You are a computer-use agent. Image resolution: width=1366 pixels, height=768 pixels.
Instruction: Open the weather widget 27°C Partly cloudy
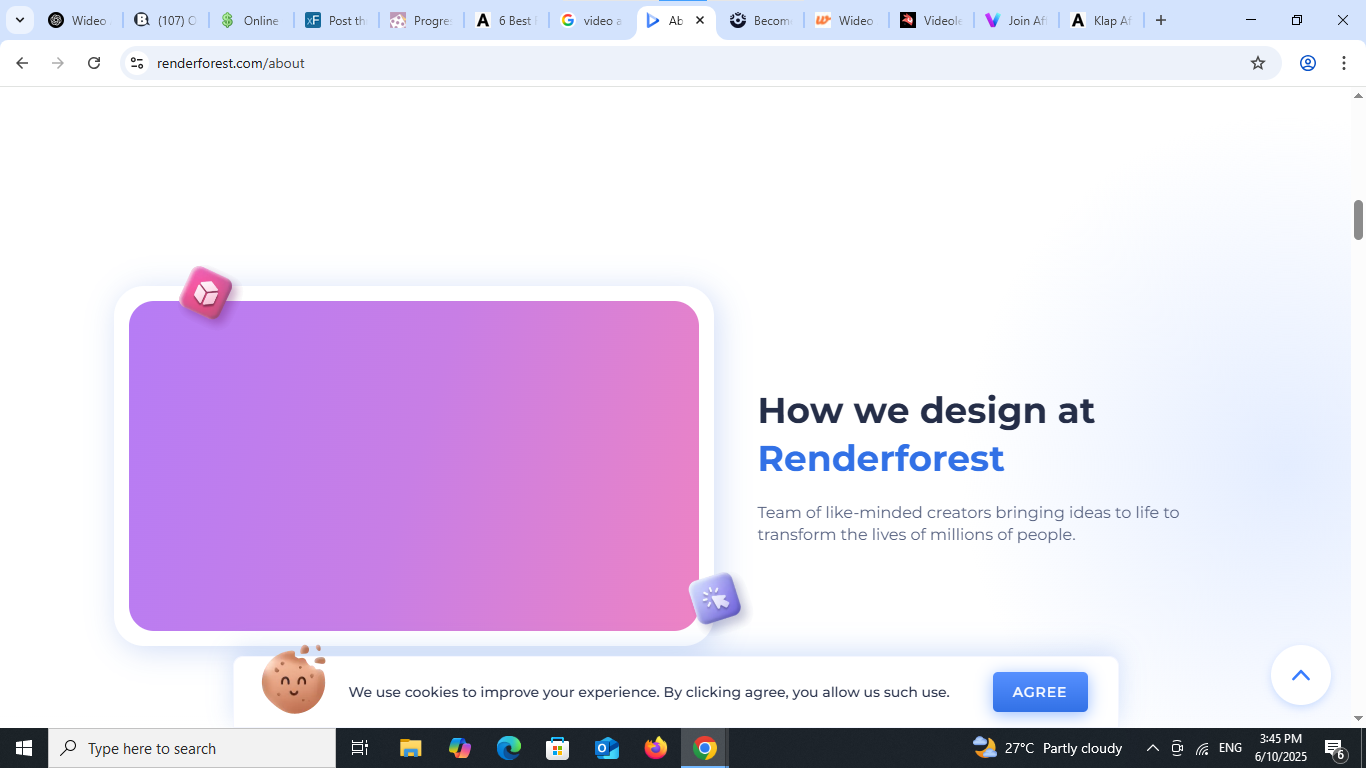point(1048,748)
